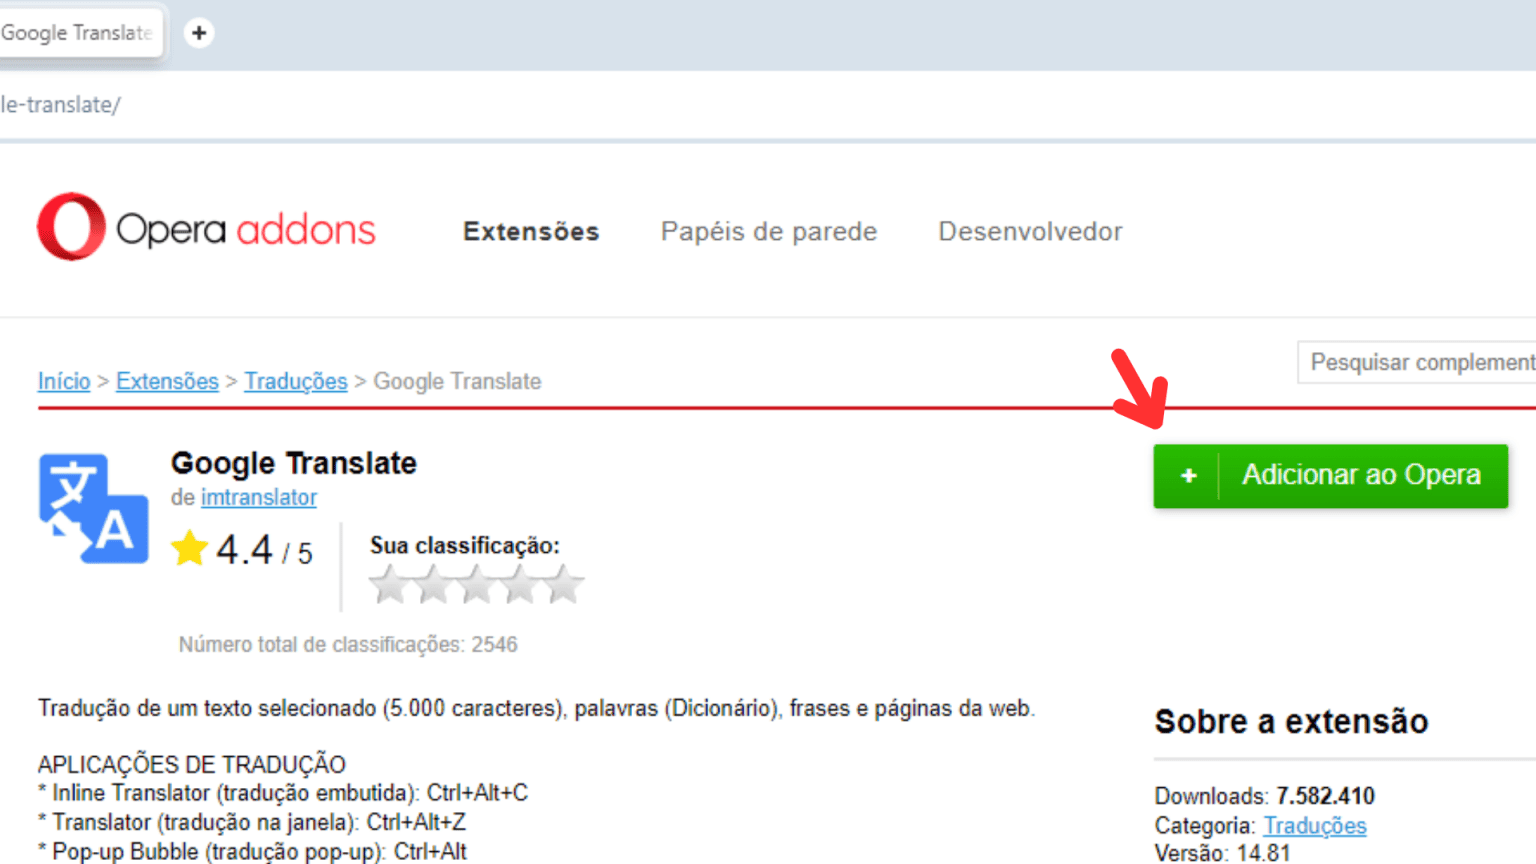The width and height of the screenshot is (1536, 864).
Task: Open the imtranslator developer link
Action: (258, 497)
